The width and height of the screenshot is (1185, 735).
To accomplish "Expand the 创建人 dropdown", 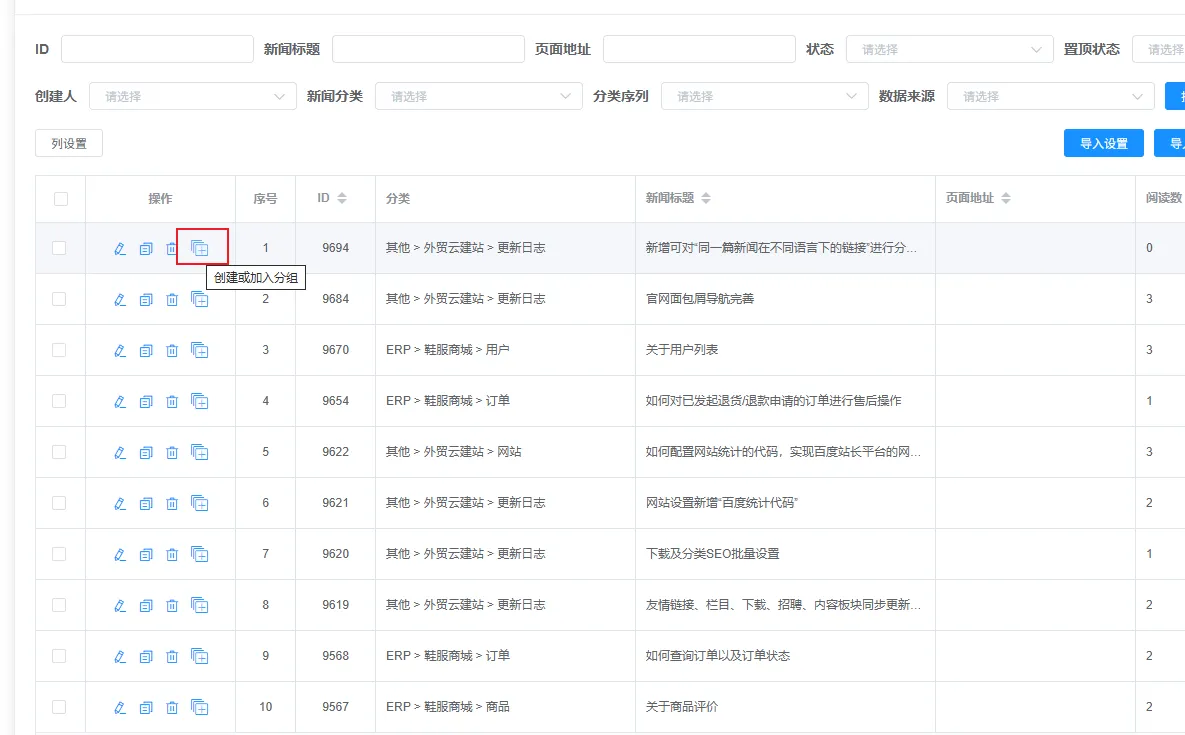I will (x=192, y=96).
